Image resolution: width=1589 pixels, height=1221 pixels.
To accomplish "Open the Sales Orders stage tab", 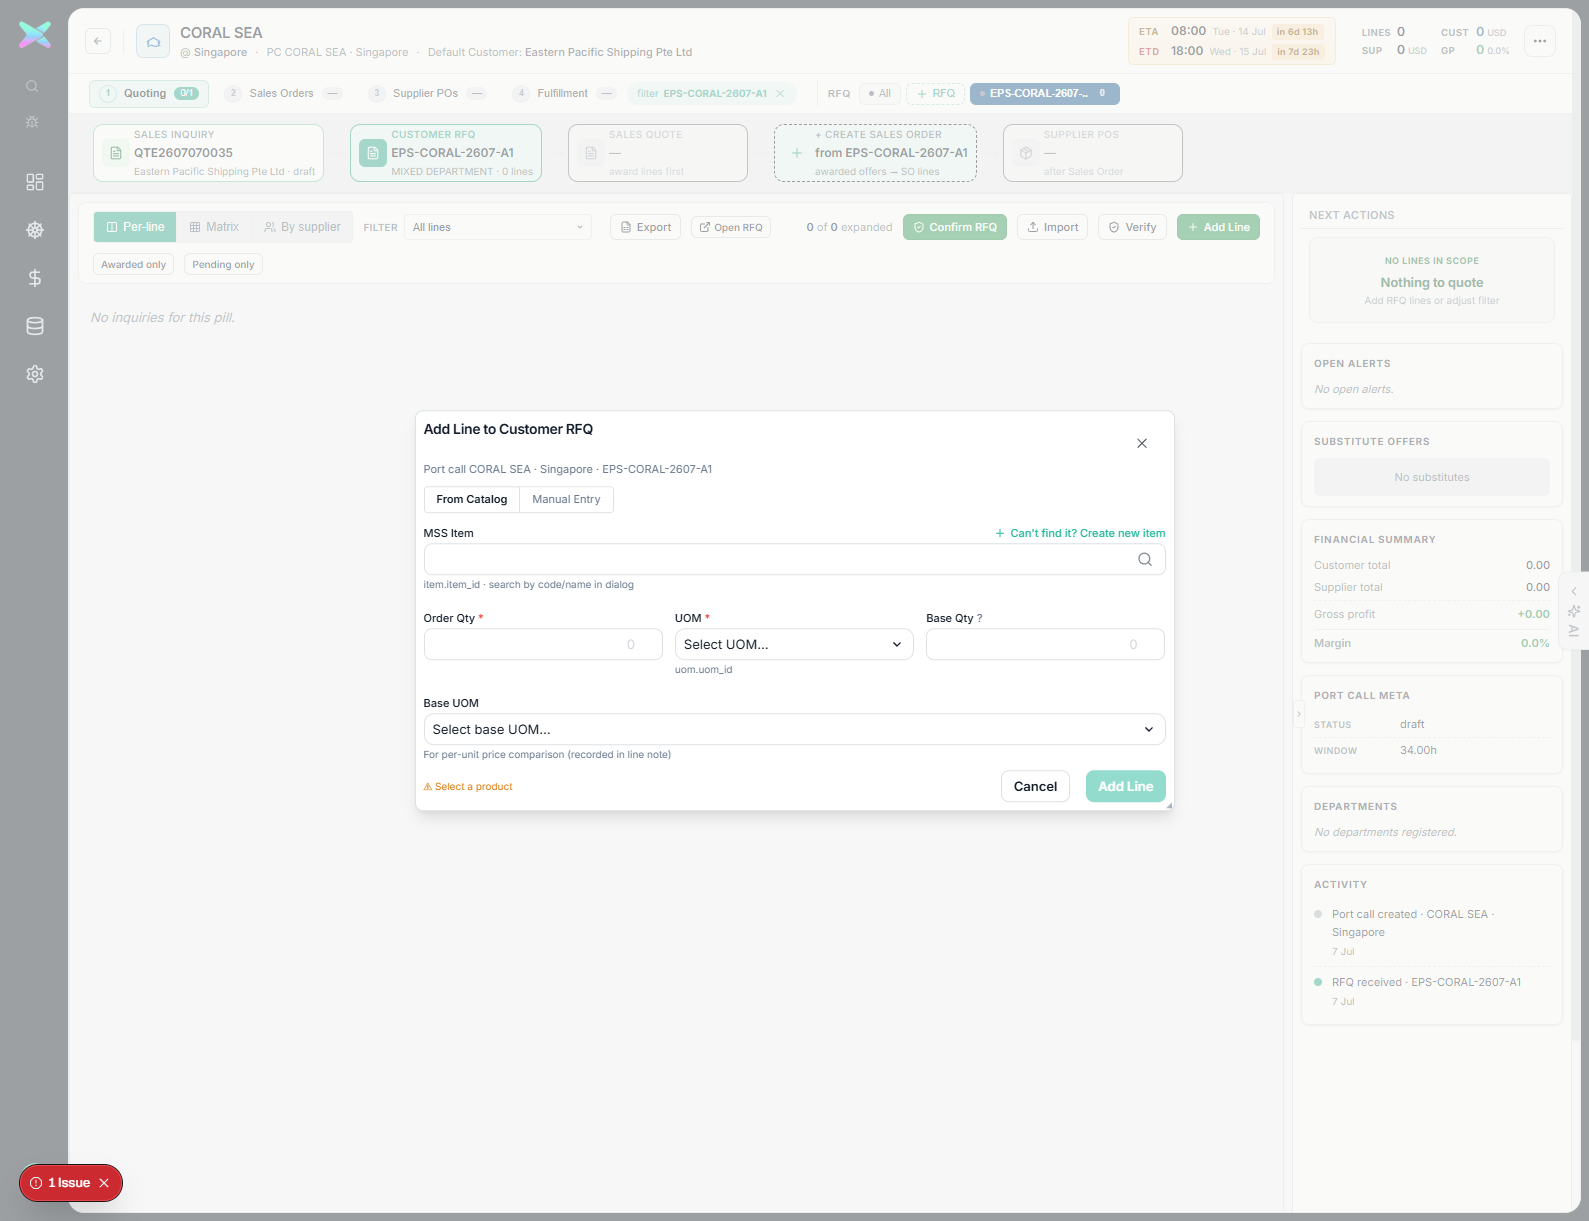I will tap(282, 94).
